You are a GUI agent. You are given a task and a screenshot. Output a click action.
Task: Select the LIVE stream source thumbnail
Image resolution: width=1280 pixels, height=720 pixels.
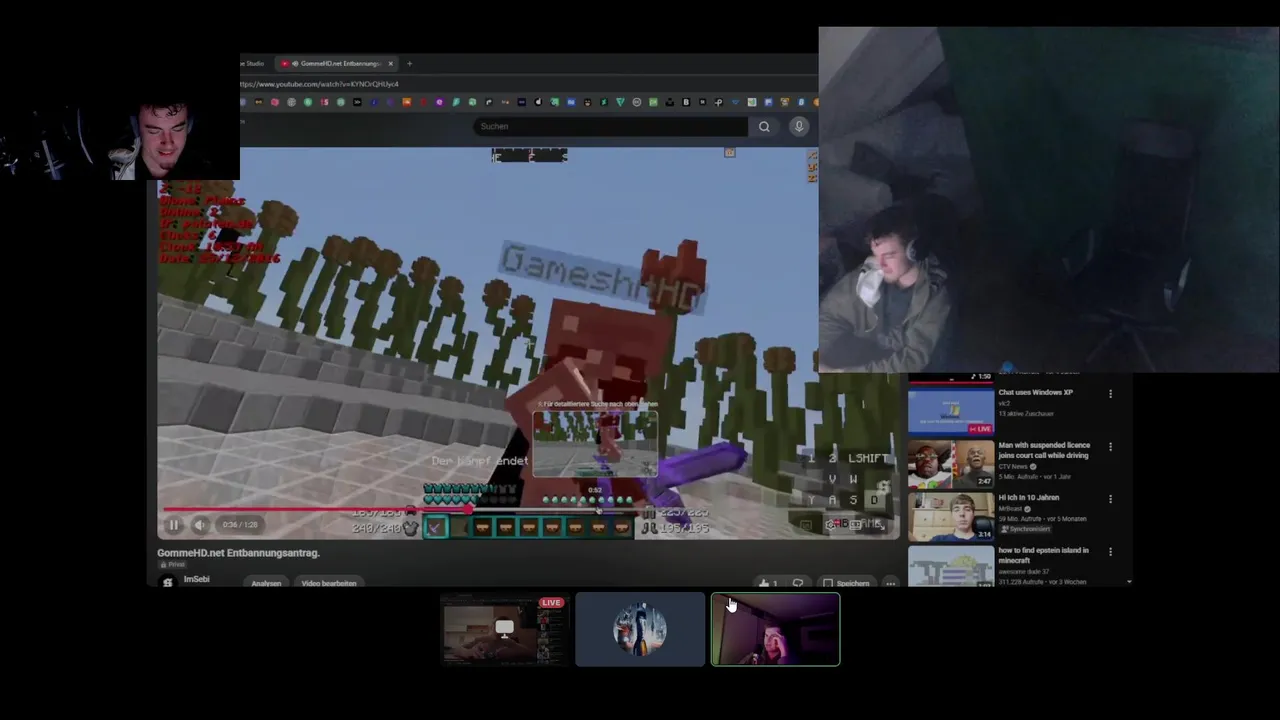(504, 629)
